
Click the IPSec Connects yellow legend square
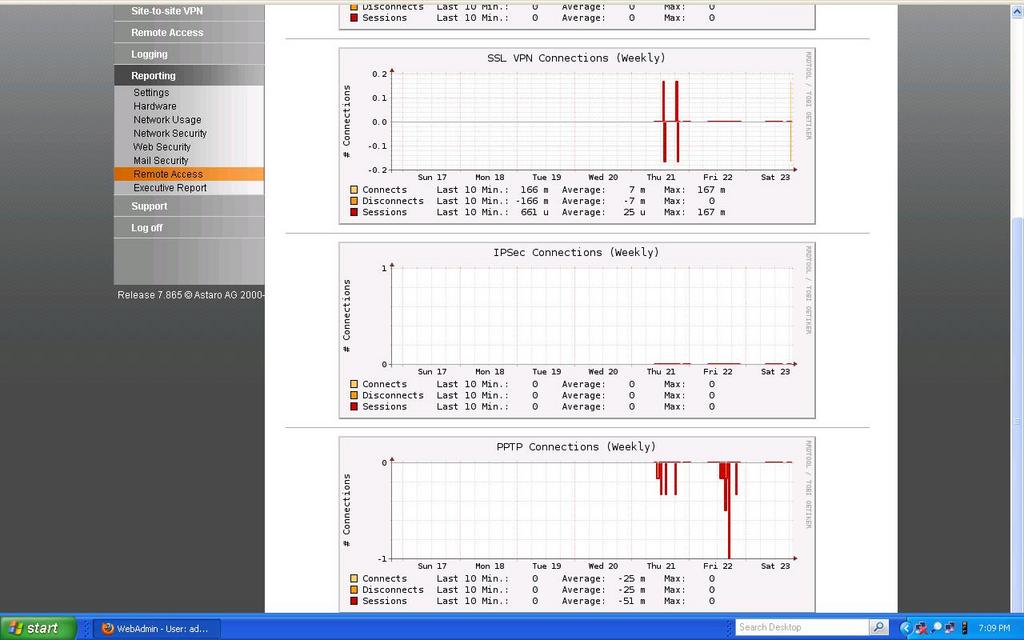coord(354,384)
